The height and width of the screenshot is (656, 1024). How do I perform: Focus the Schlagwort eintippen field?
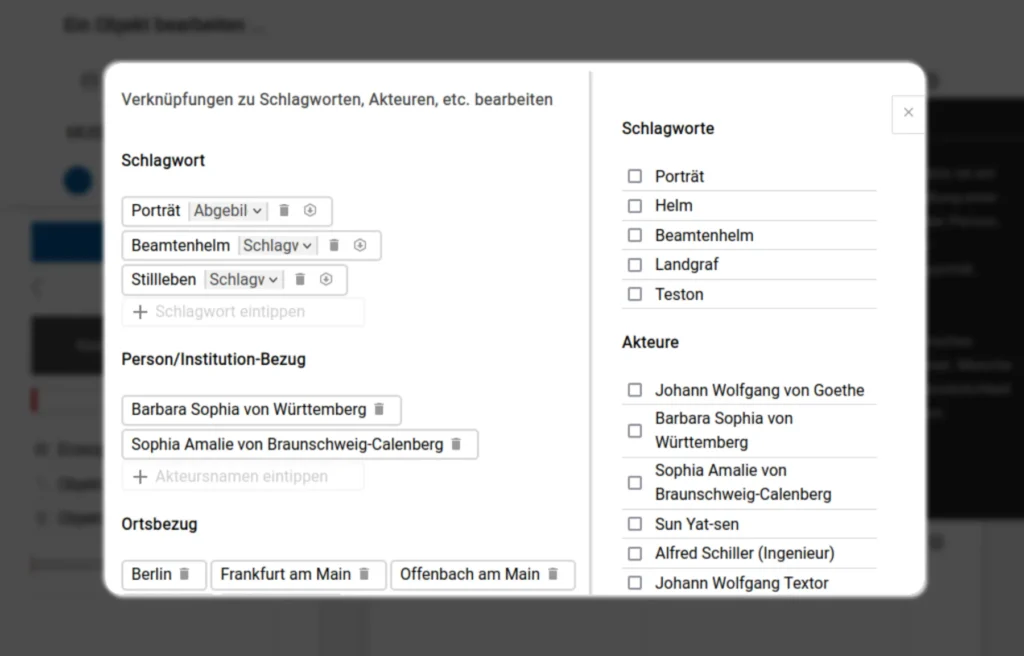point(243,312)
